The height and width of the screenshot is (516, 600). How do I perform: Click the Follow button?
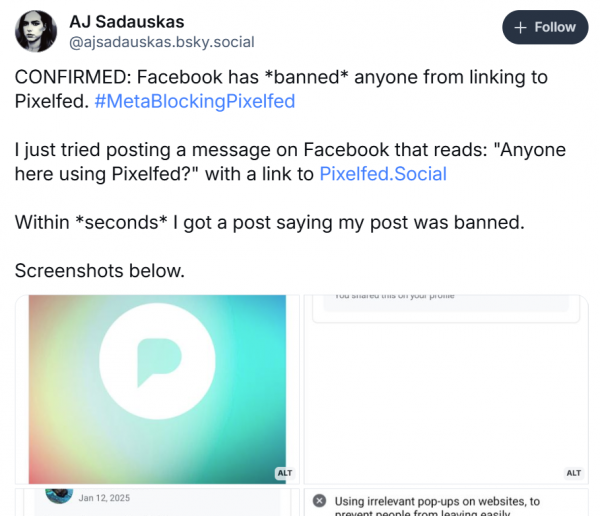coord(544,28)
